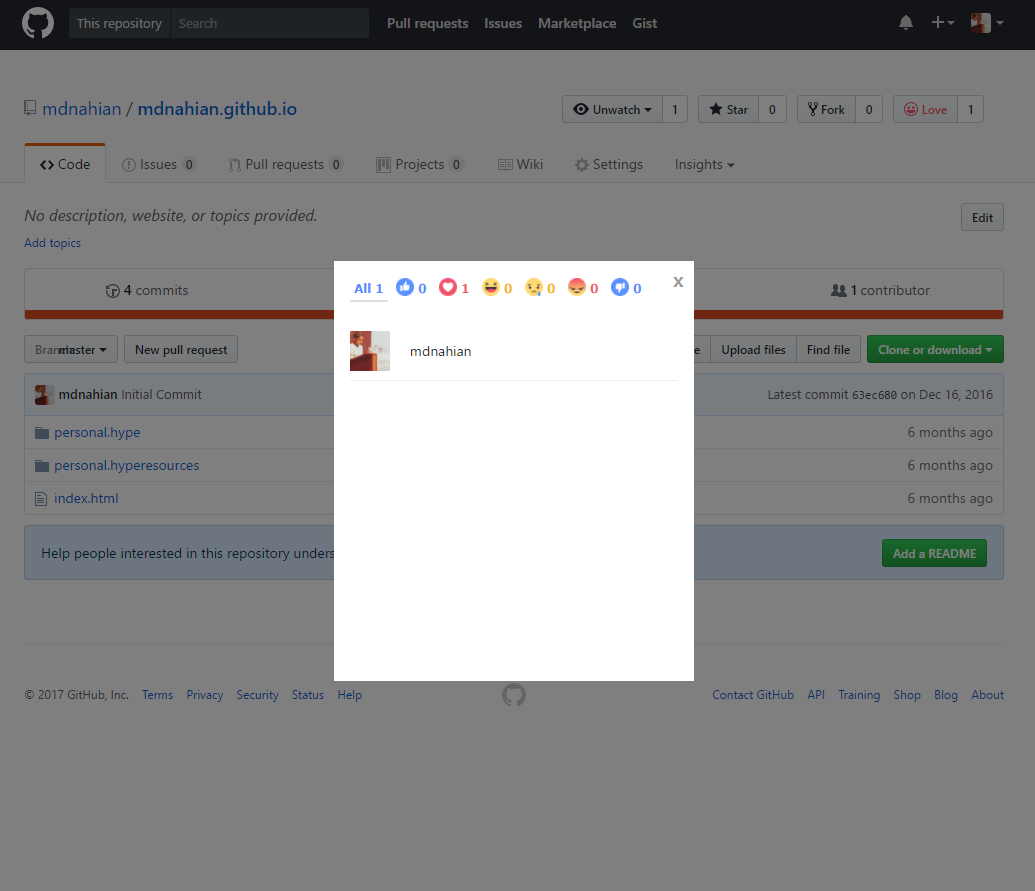Expand the Clone or download dropdown
Viewport: 1035px width, 891px height.
(935, 350)
